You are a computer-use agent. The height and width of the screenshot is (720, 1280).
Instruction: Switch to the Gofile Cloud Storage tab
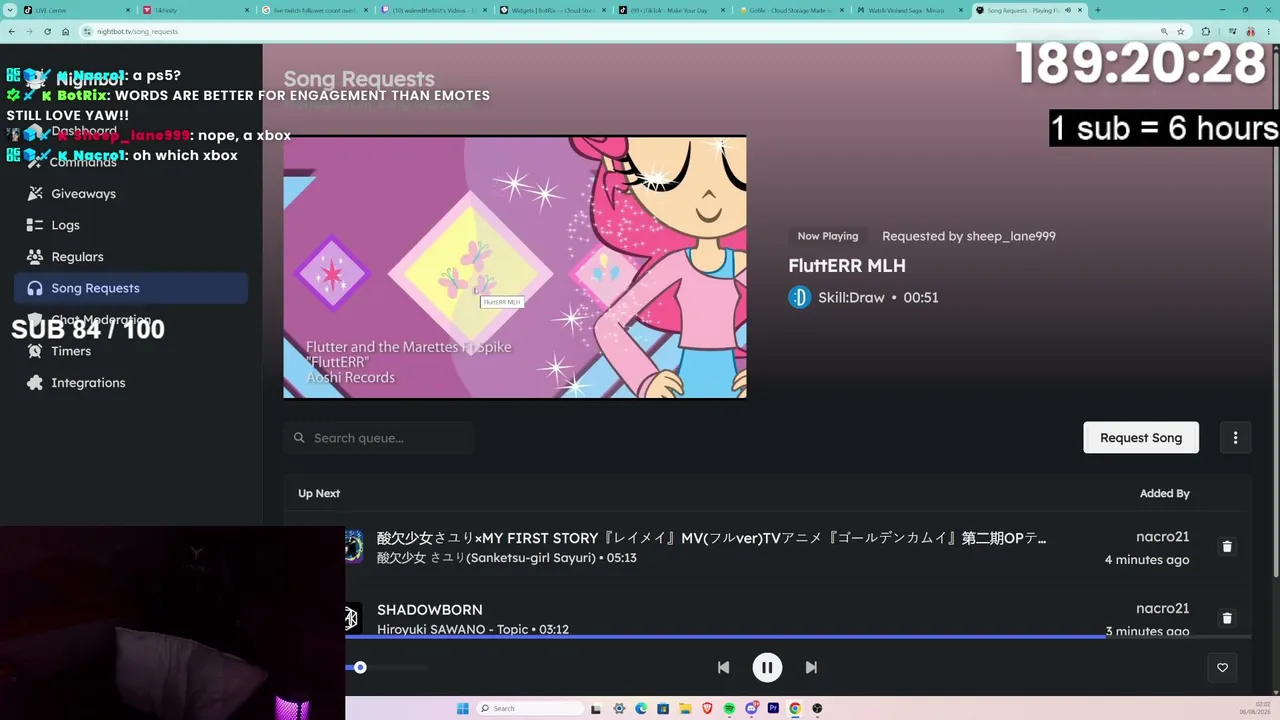(x=790, y=10)
